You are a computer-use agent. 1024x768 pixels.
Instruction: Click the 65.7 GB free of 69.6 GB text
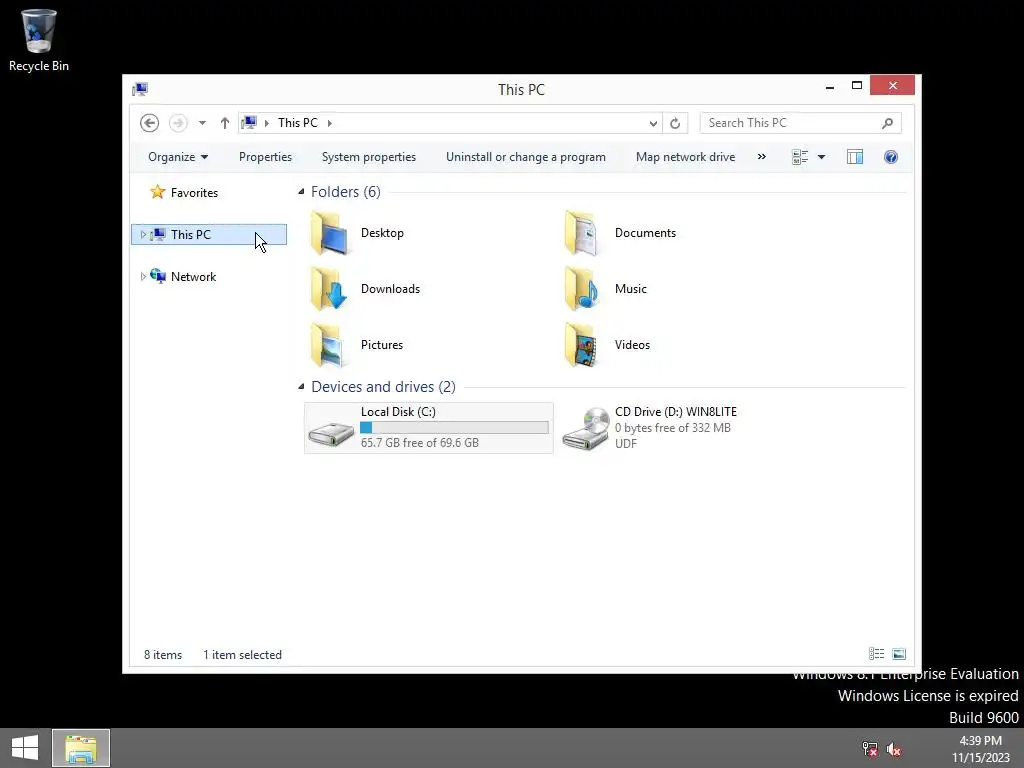click(x=420, y=443)
